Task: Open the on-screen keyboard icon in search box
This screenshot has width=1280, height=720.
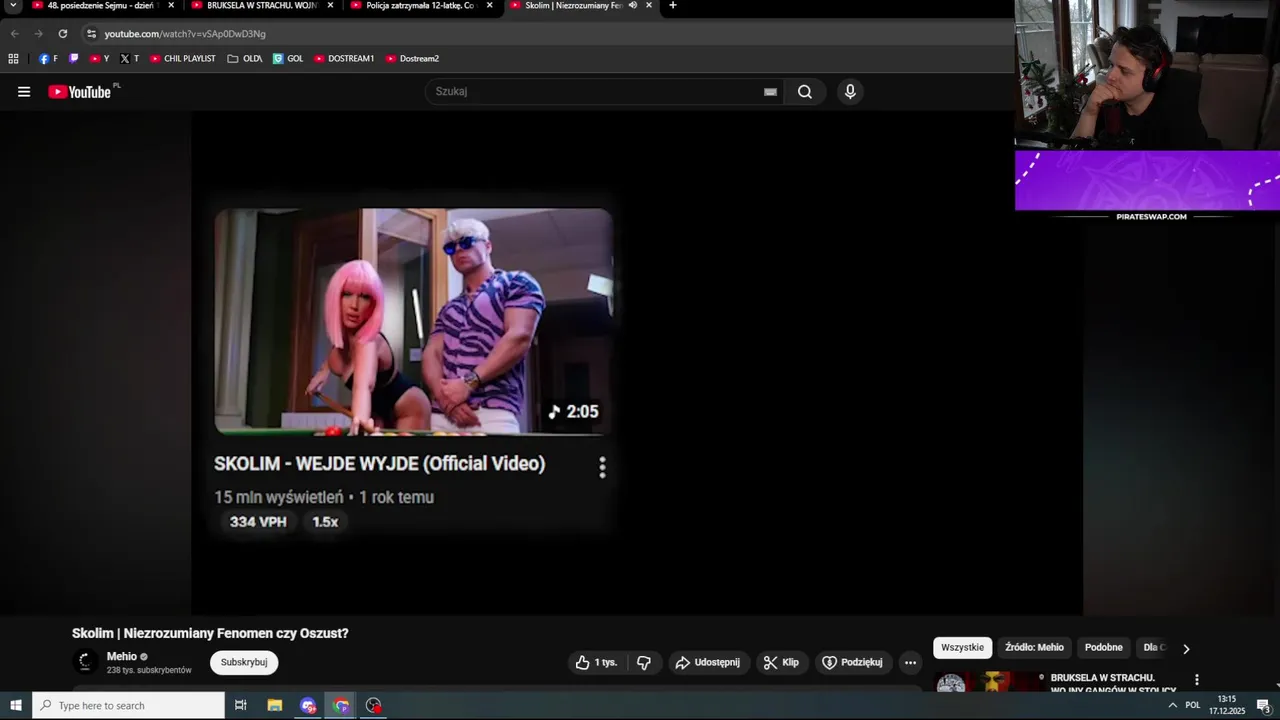Action: (x=770, y=92)
